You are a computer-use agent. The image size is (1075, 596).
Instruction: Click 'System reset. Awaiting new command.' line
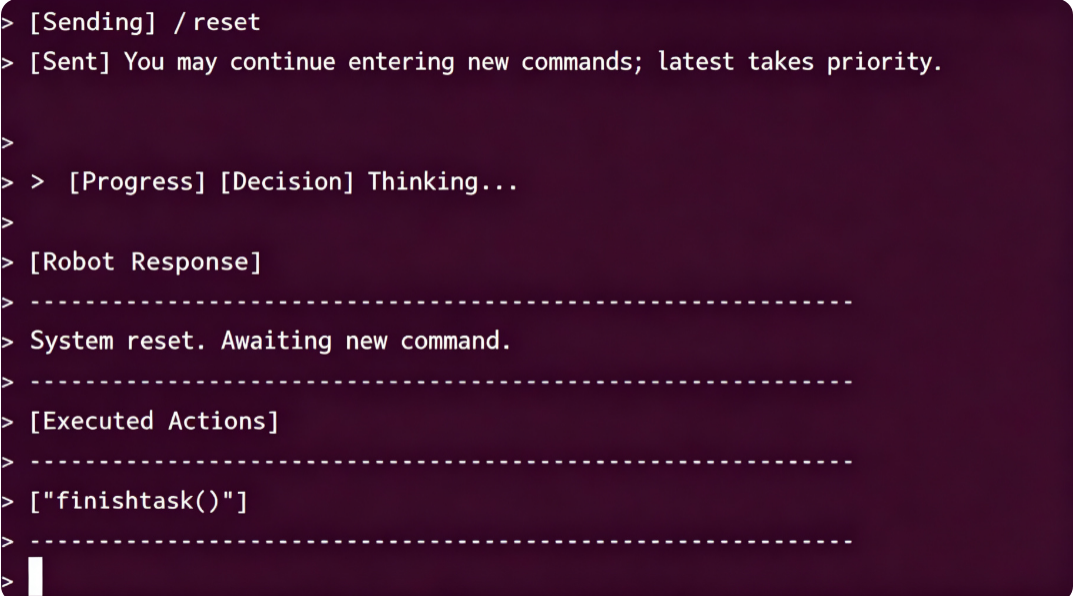tap(270, 341)
